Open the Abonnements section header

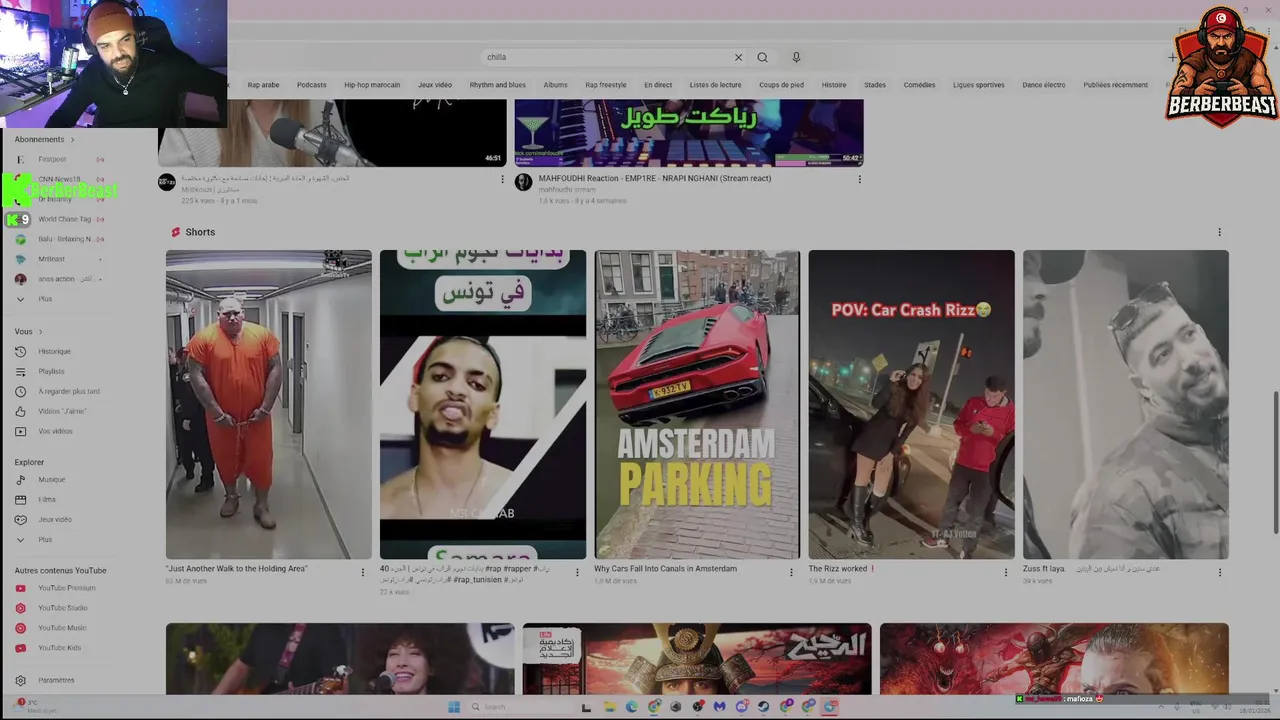click(x=44, y=139)
